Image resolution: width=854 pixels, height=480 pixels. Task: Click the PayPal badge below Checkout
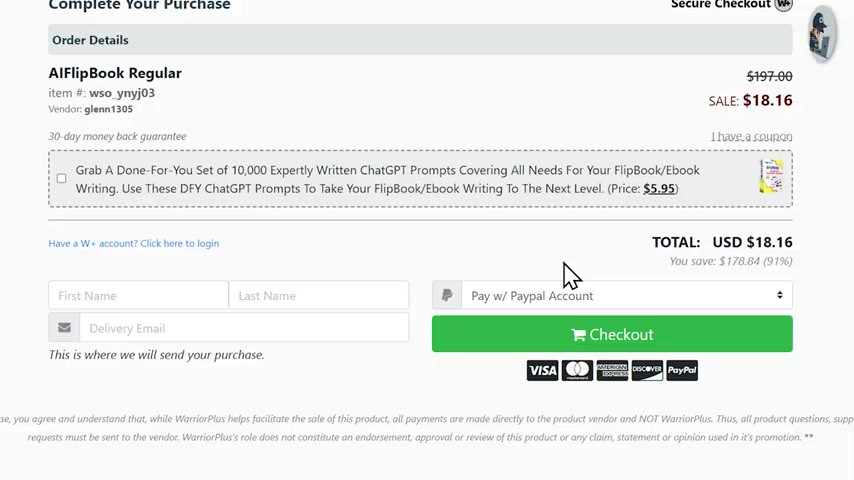pos(682,370)
